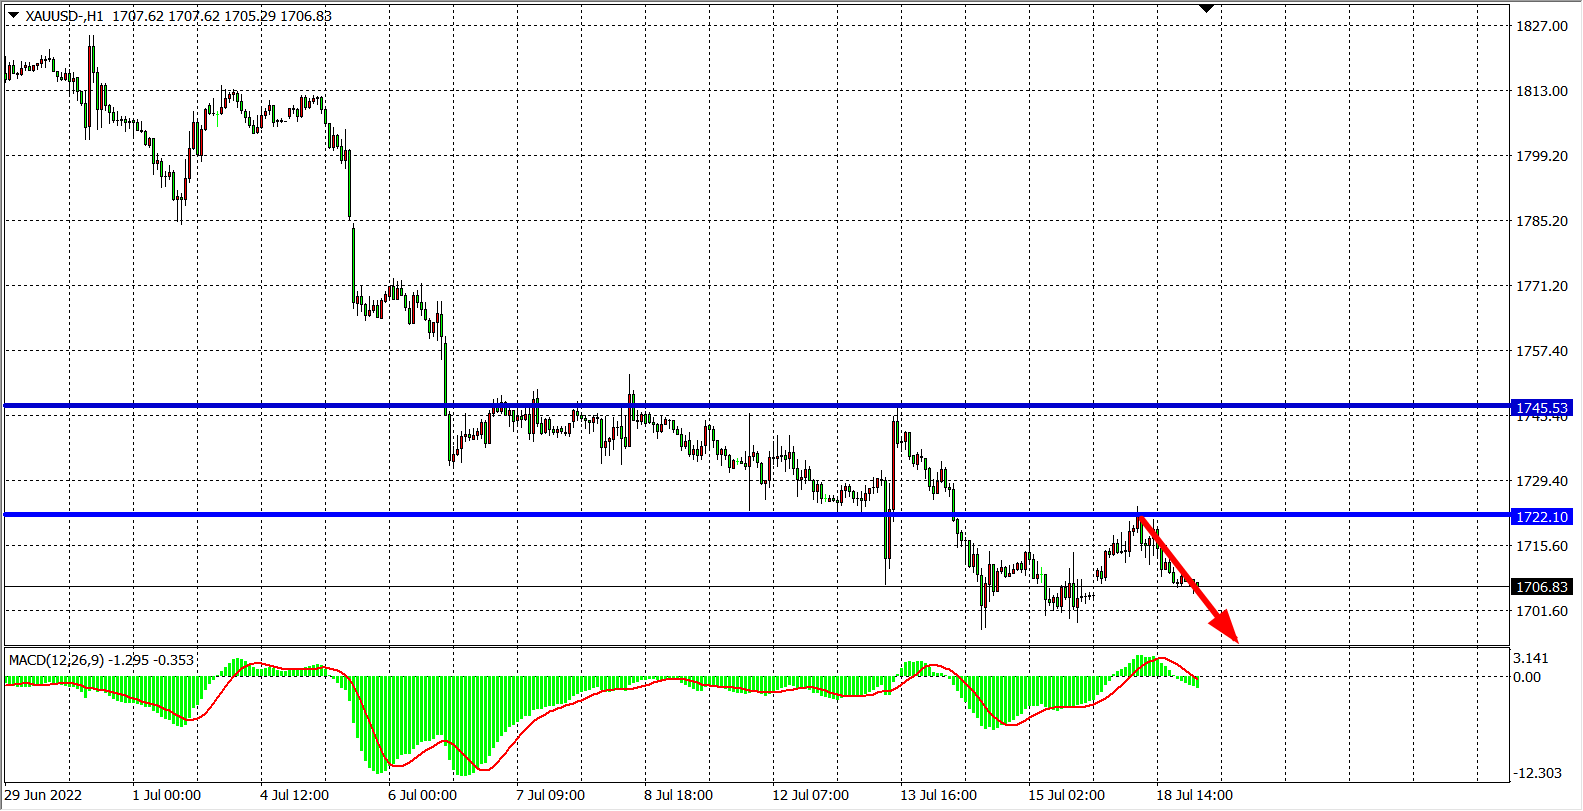Click the chart shift triangle marker at top

(x=1206, y=9)
